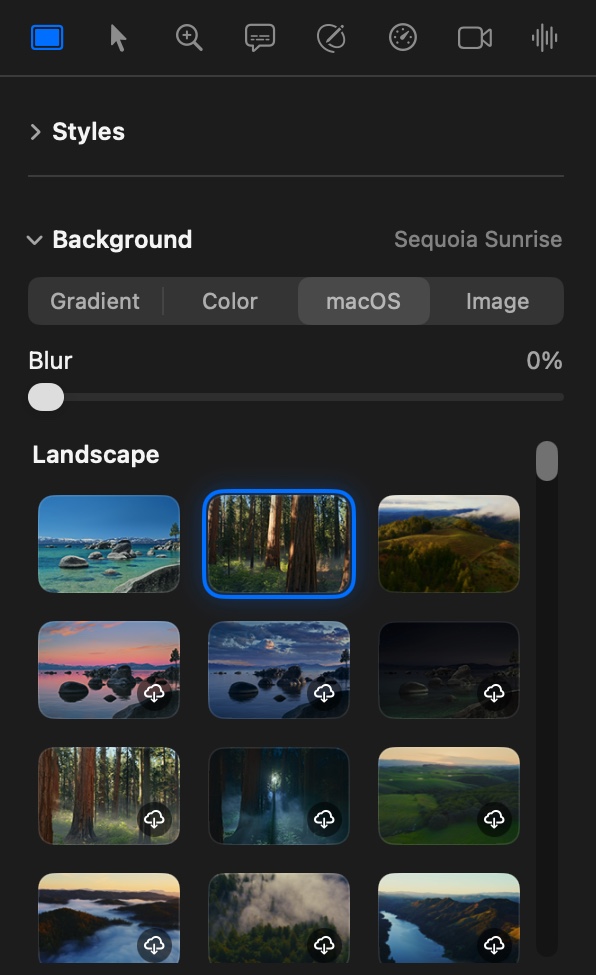Screen dimensions: 596x975
Task: Open the zoom magnifier settings icon
Action: click(189, 38)
